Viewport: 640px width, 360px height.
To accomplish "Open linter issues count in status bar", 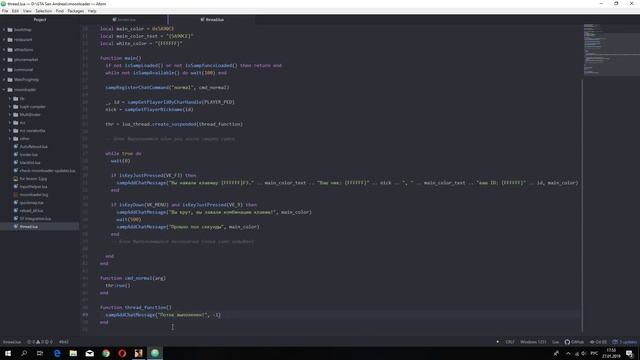I will point(40,342).
